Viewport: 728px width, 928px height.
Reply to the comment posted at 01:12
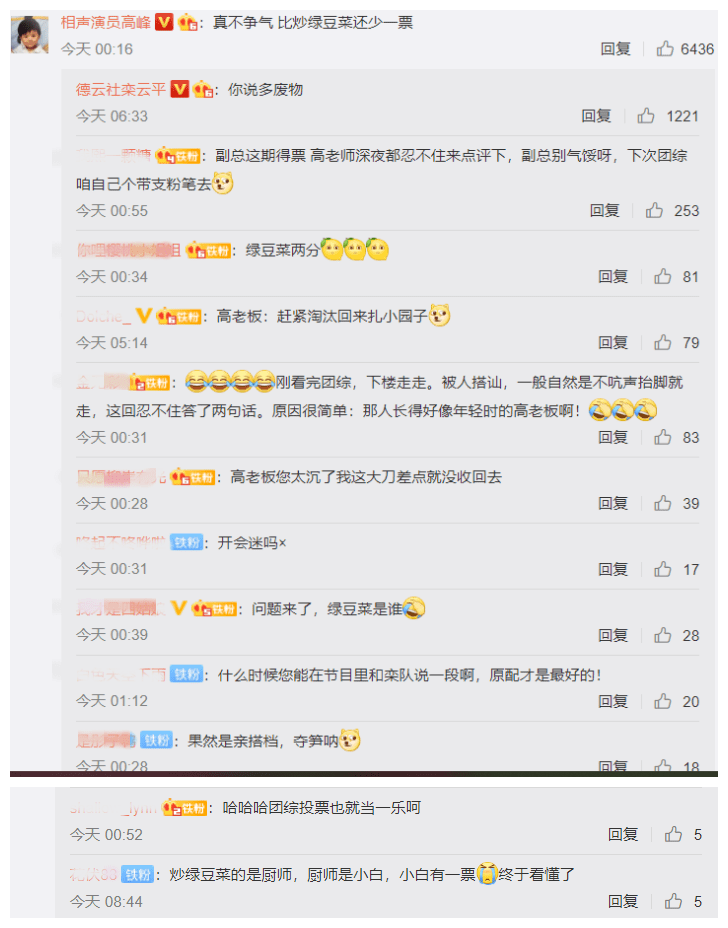pyautogui.click(x=613, y=701)
